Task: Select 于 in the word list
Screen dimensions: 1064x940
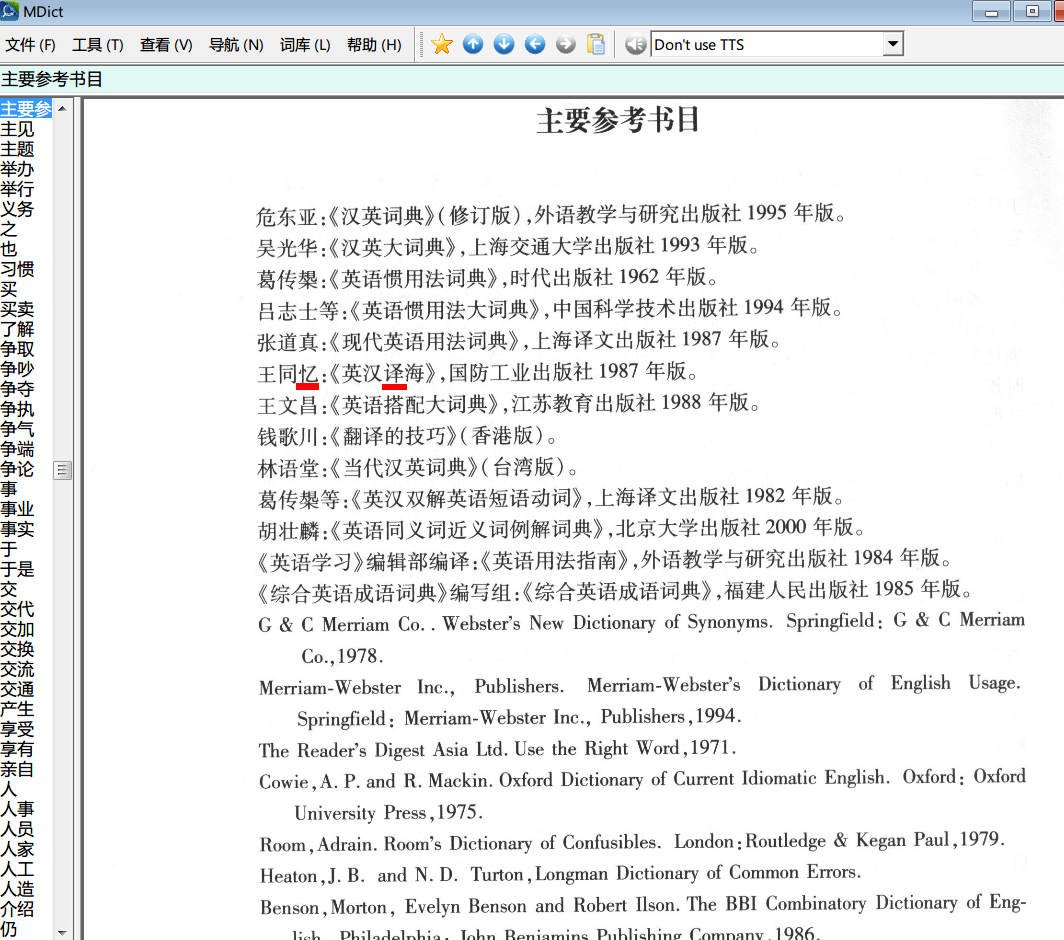Action: [x=9, y=549]
